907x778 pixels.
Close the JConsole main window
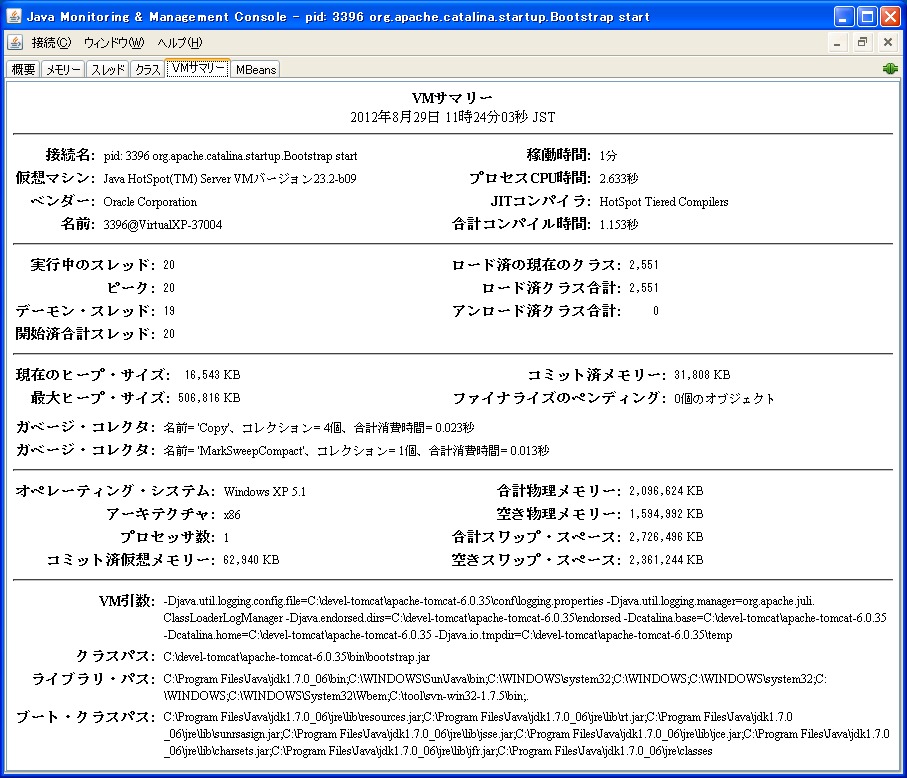(x=890, y=17)
